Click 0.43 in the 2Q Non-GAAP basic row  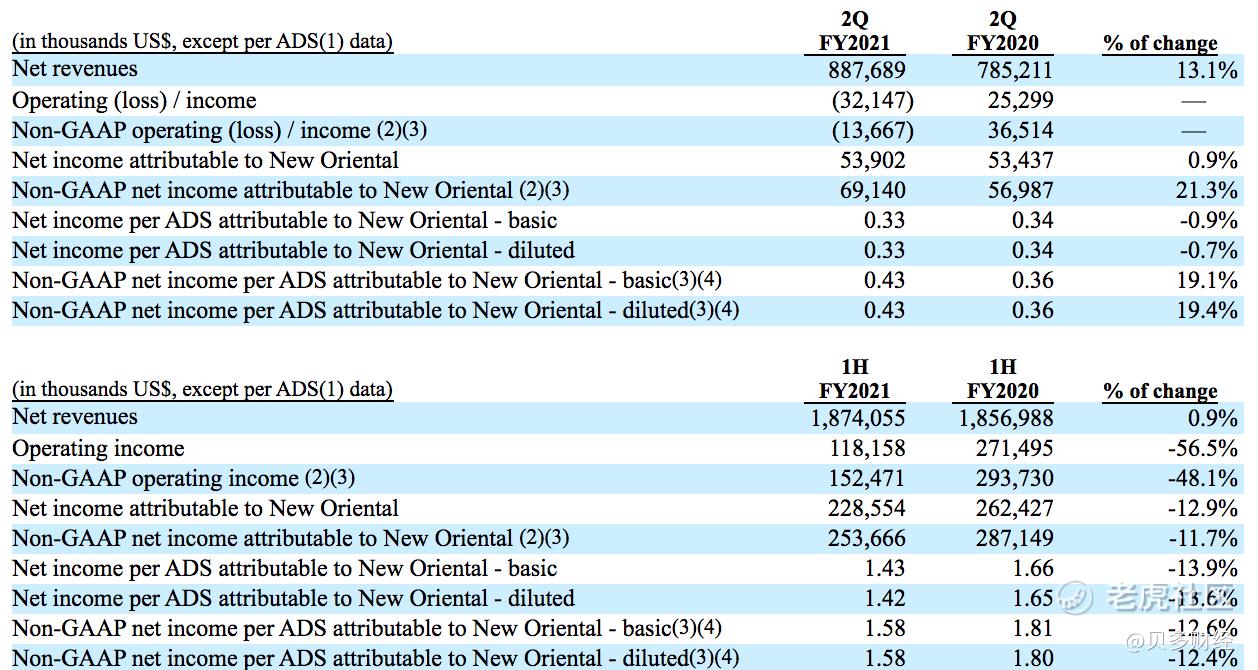(x=884, y=280)
